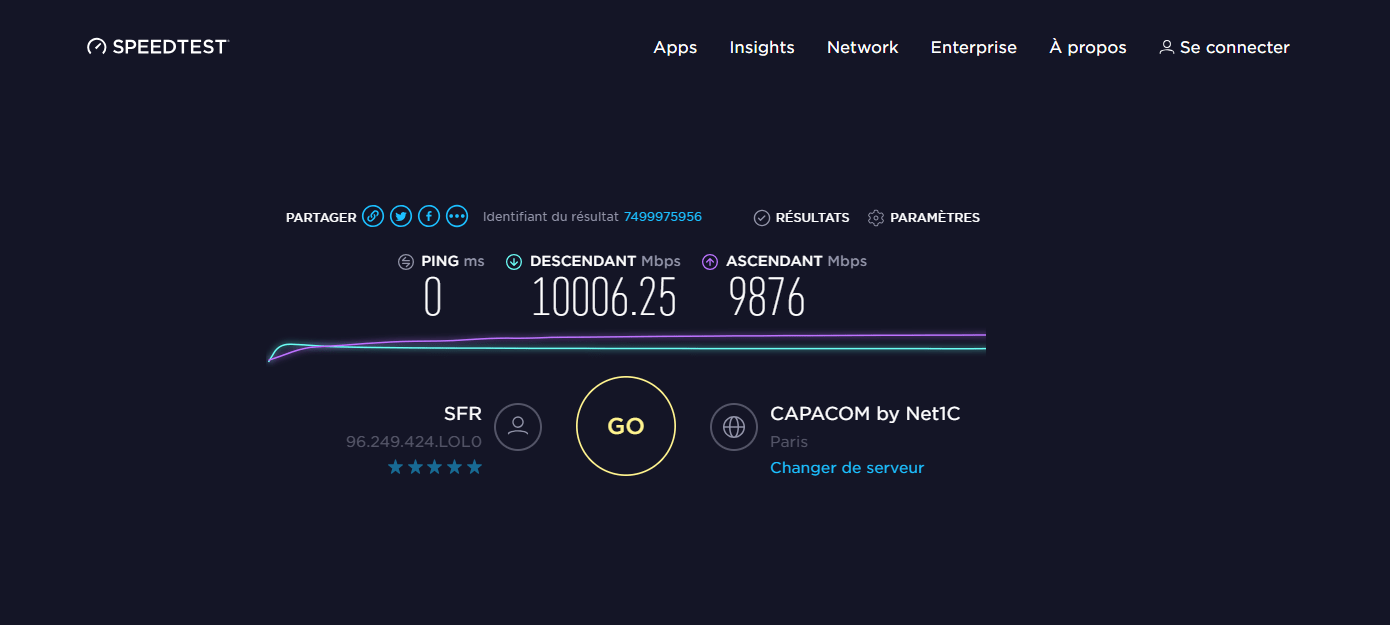
Task: Click the Speedtest logo
Action: coord(158,46)
